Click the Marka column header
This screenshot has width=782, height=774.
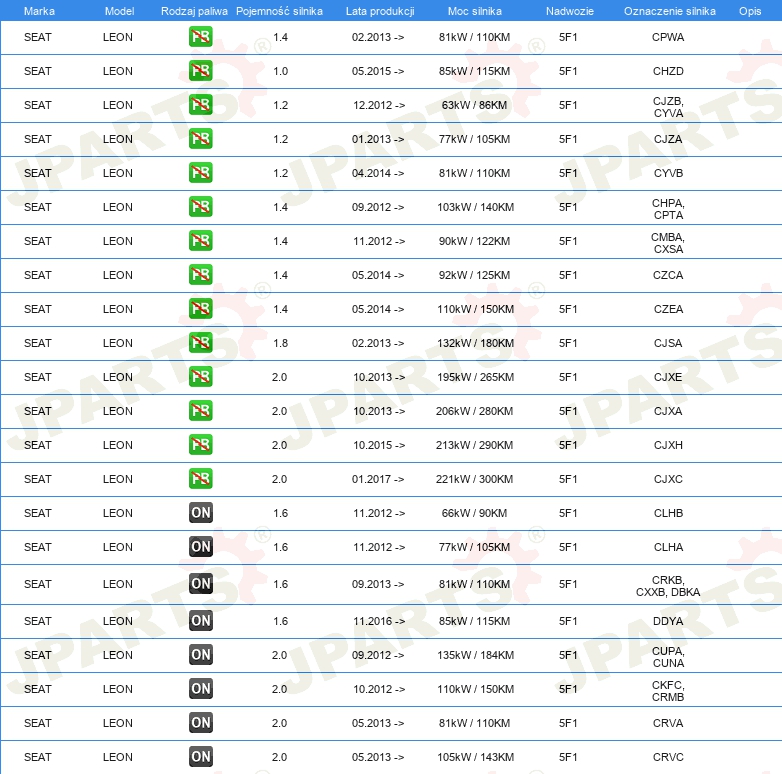click(39, 11)
